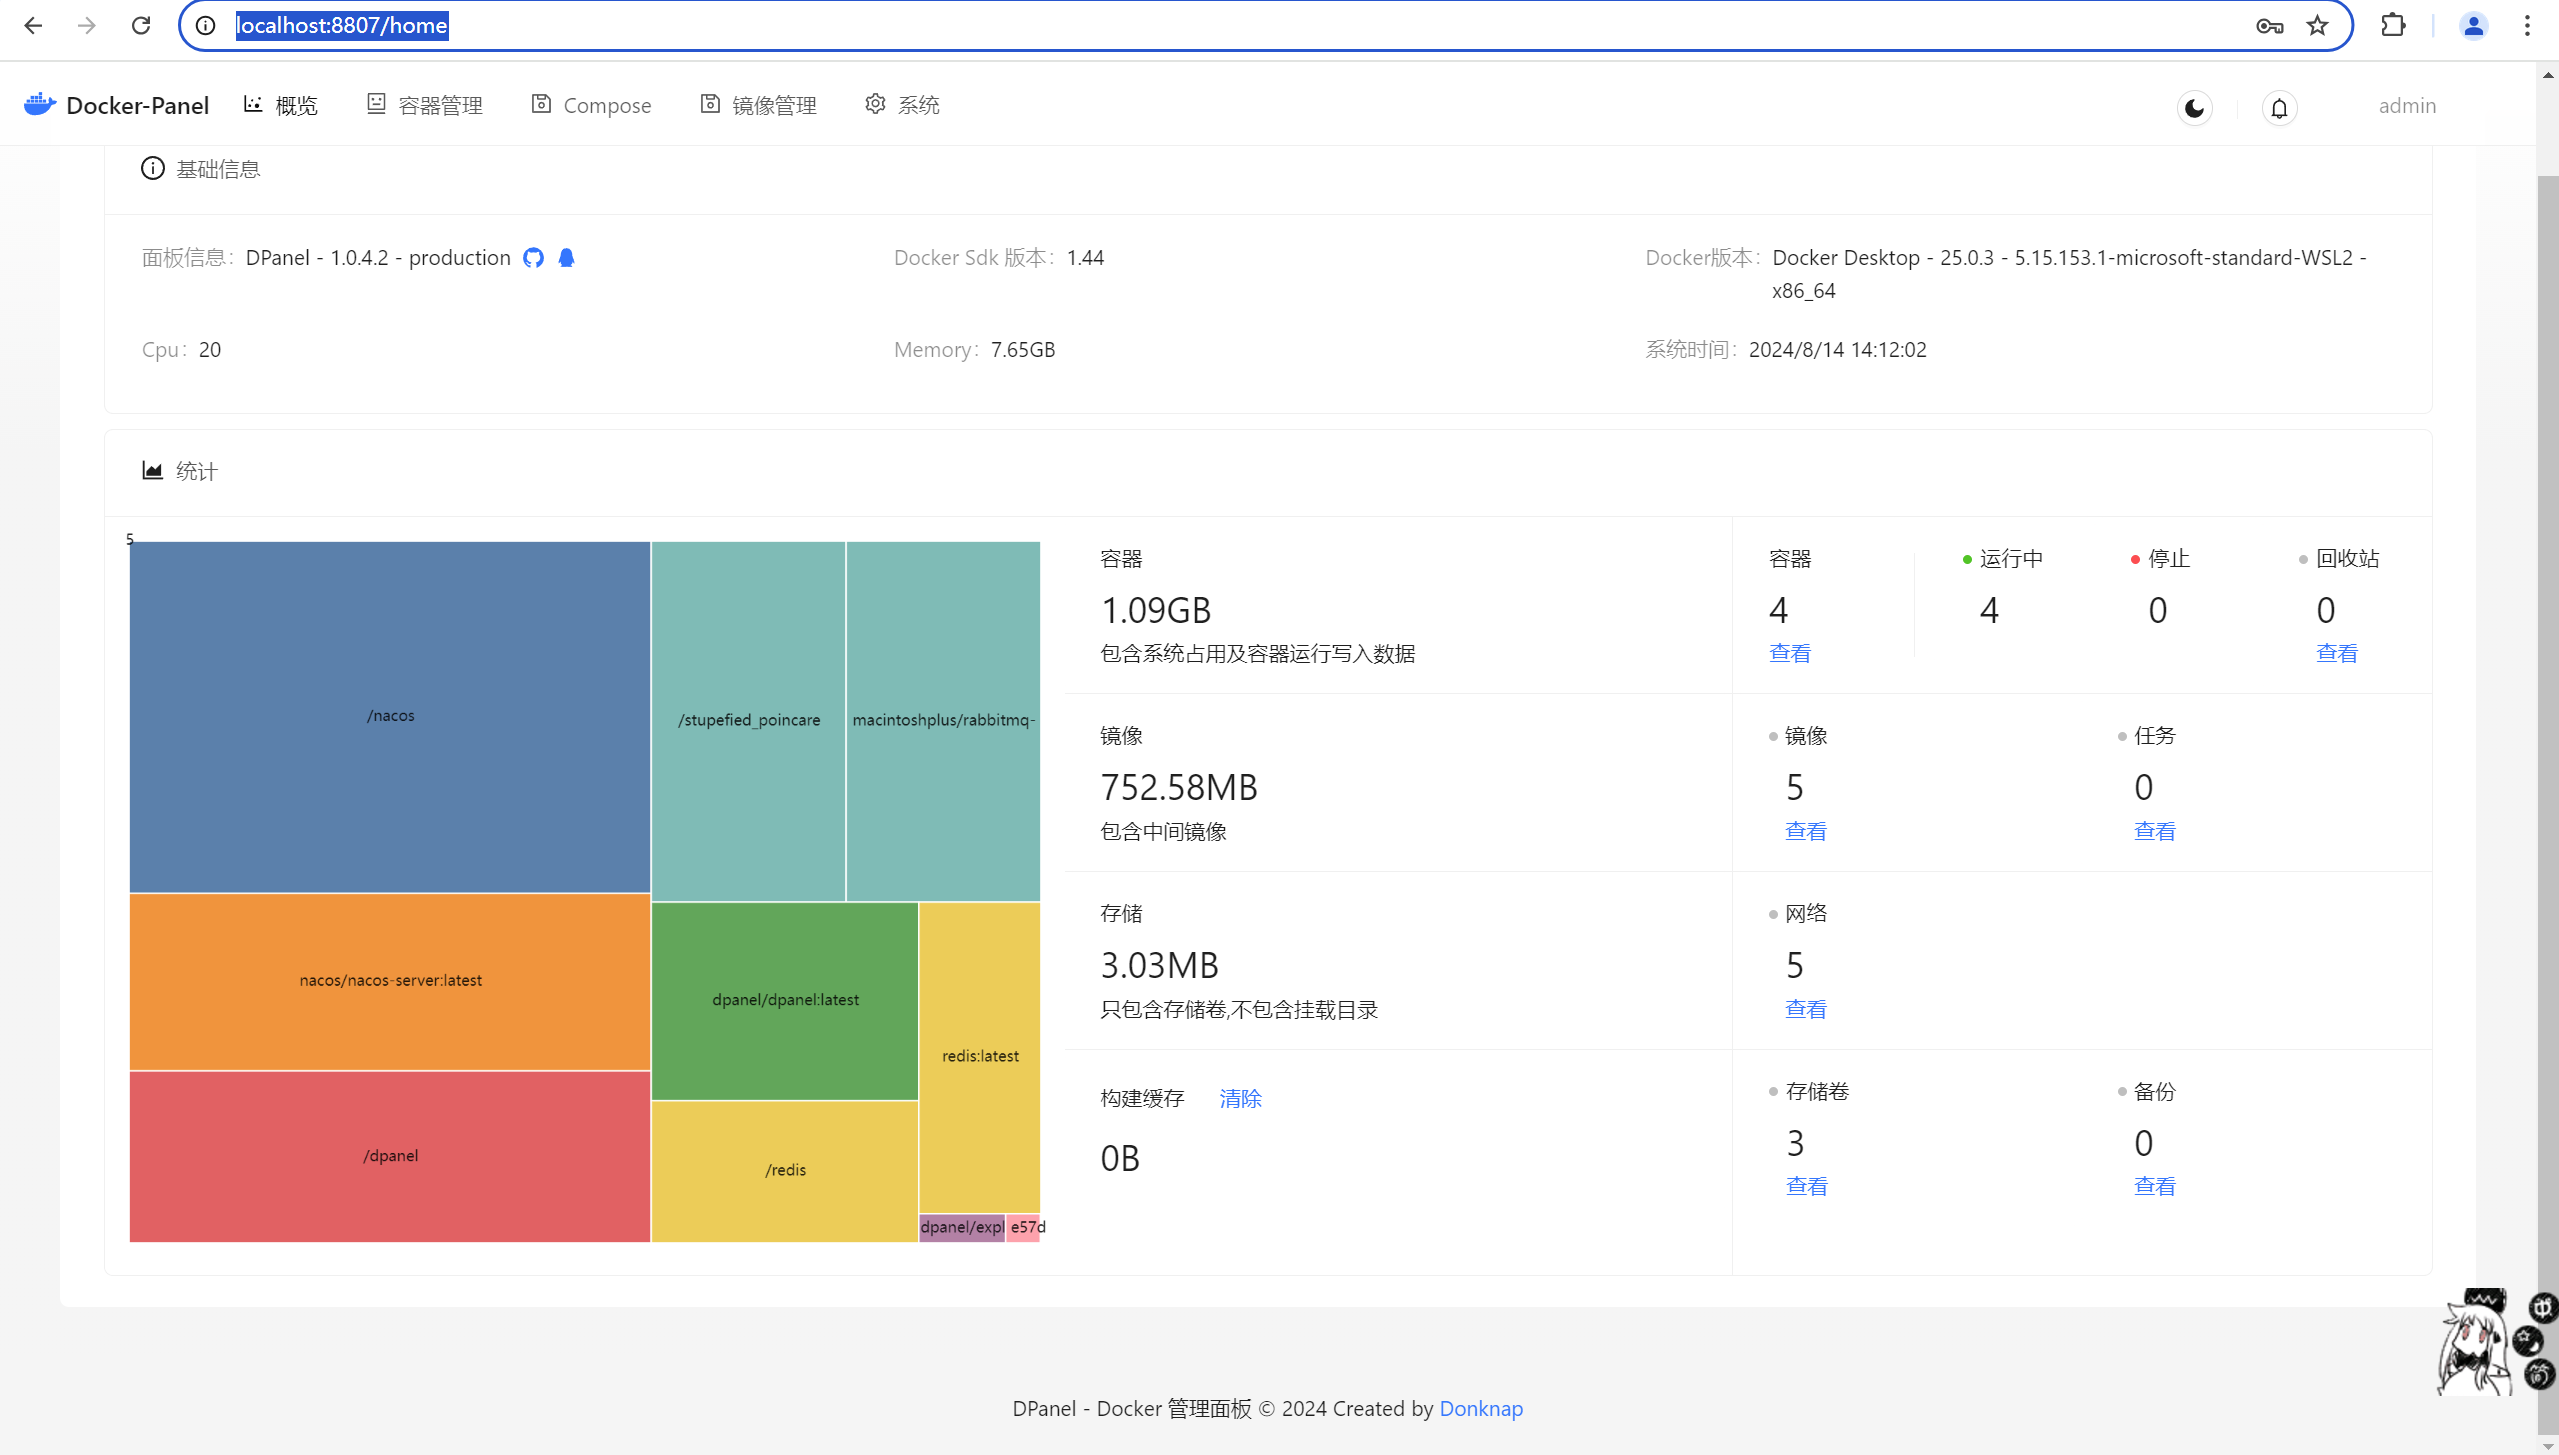The image size is (2559, 1455).
Task: Open 系统 system menu
Action: click(x=903, y=105)
